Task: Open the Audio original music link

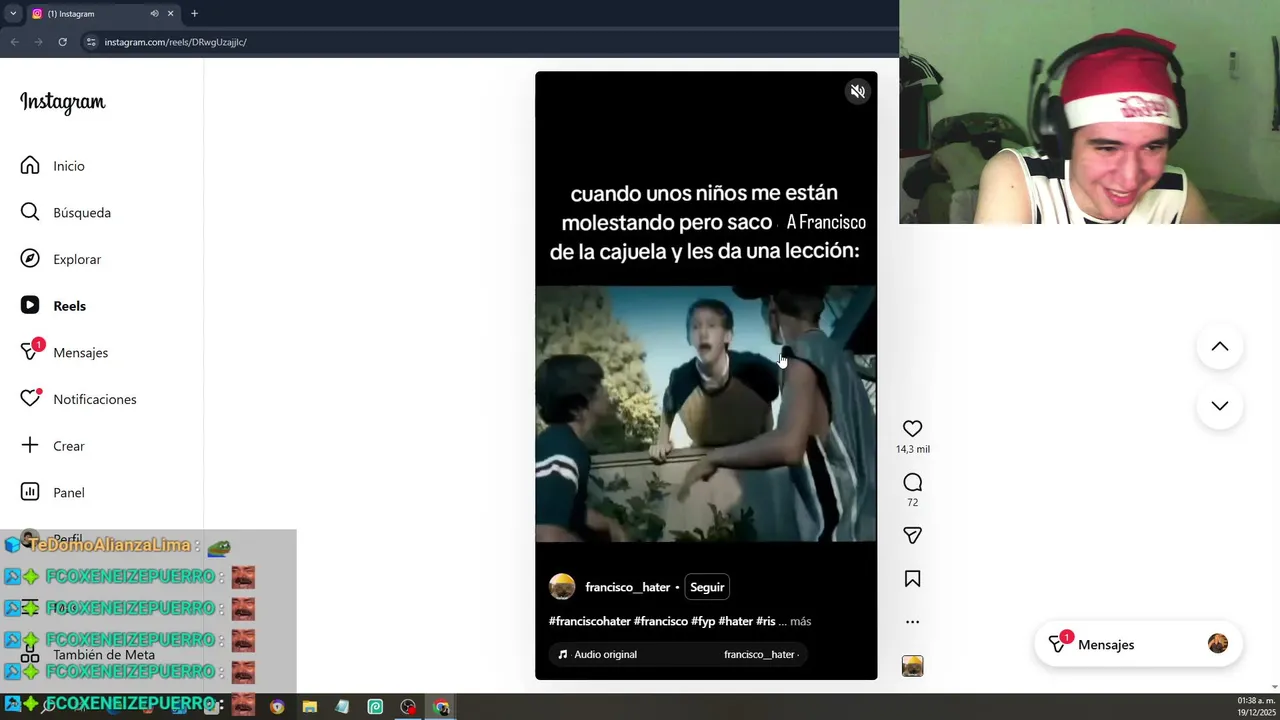Action: (x=605, y=654)
